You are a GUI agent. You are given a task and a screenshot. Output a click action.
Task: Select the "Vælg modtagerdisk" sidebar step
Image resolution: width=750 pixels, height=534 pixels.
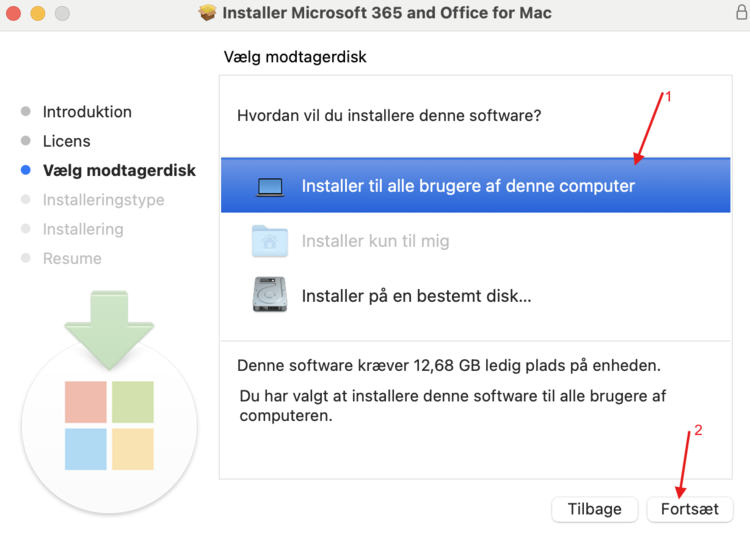[x=119, y=171]
